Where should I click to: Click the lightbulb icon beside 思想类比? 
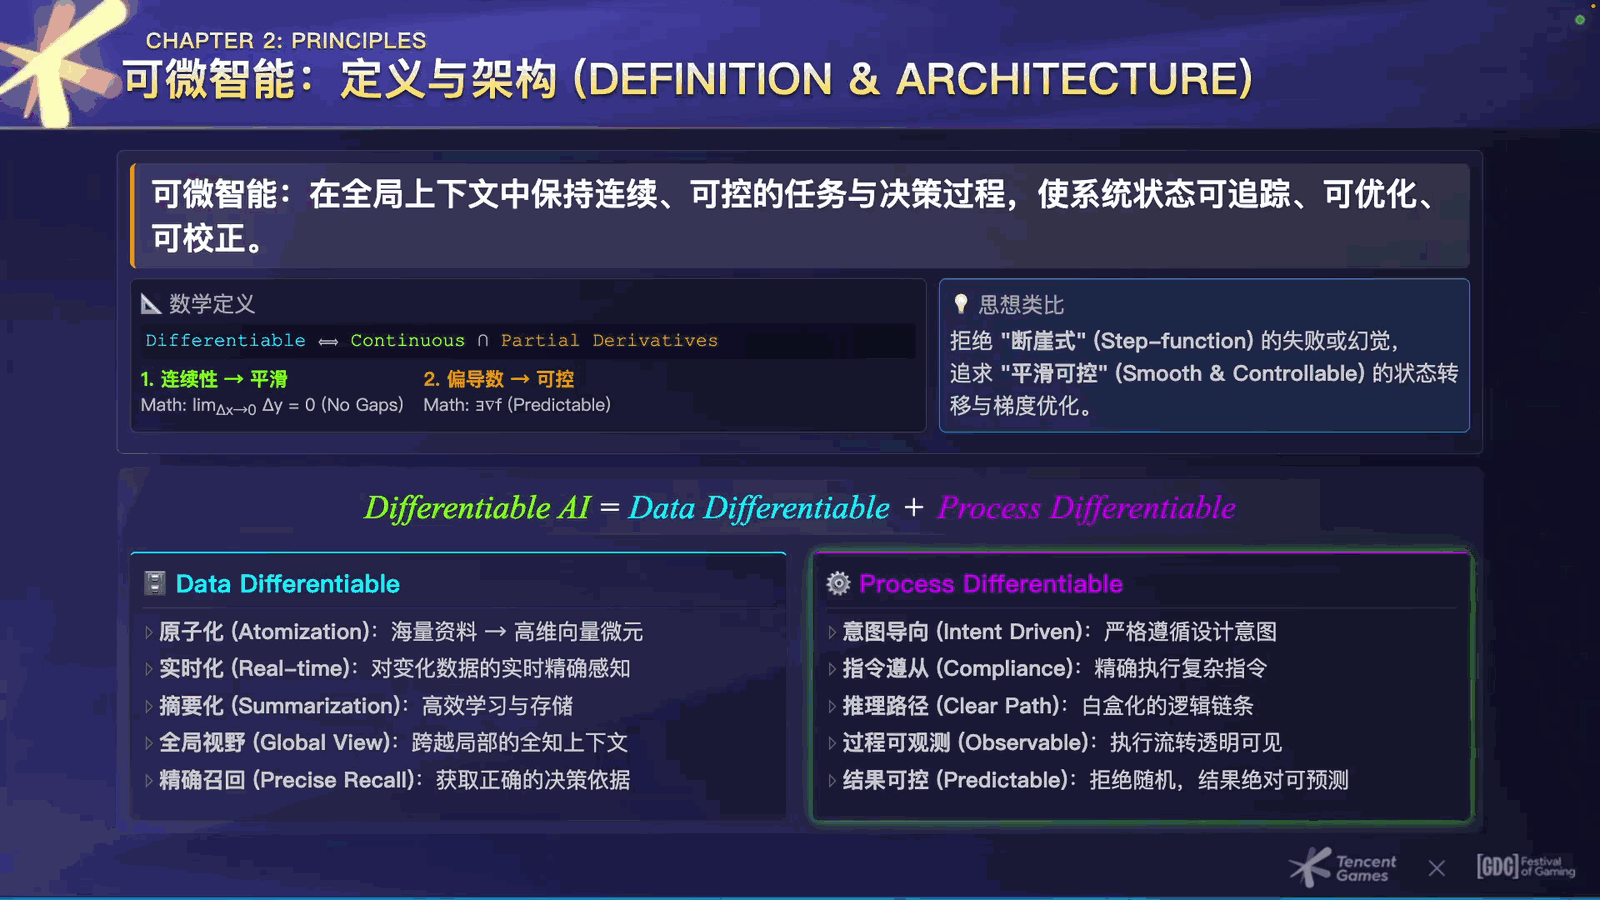tap(961, 304)
